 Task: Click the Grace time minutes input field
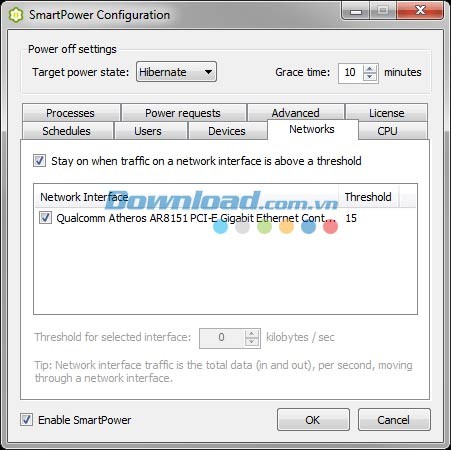351,73
